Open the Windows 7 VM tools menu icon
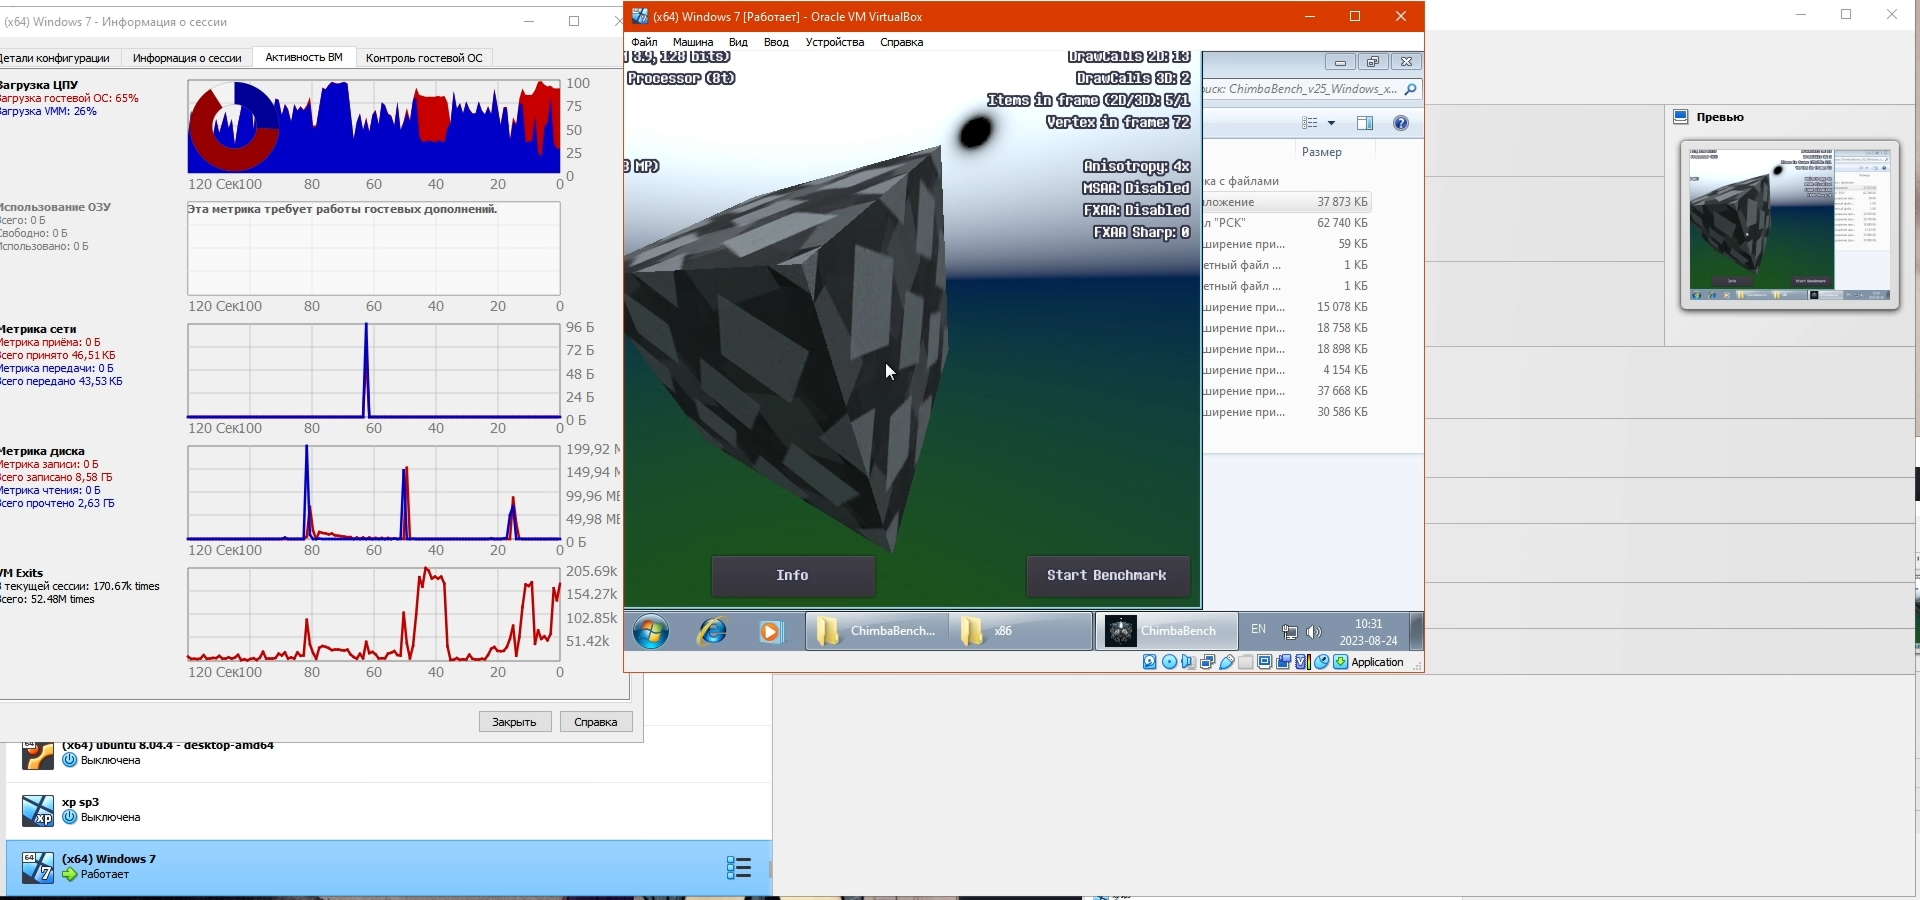This screenshot has width=1920, height=900. [738, 867]
